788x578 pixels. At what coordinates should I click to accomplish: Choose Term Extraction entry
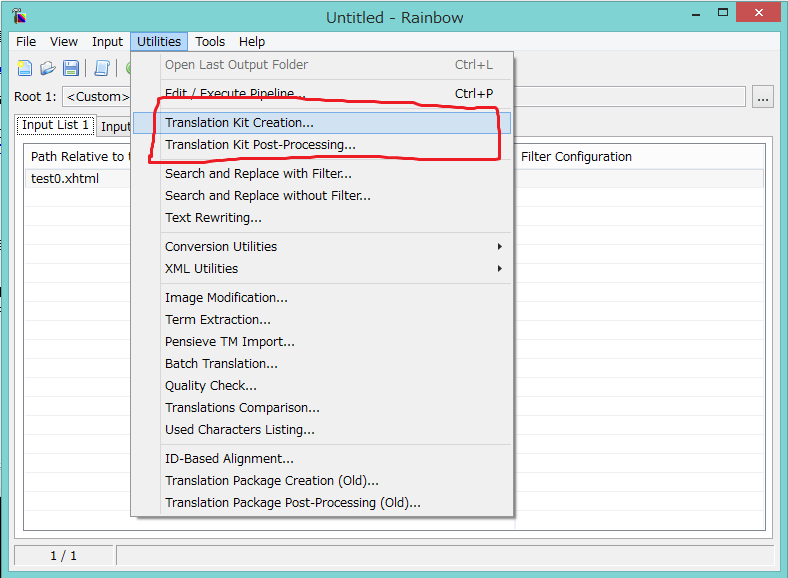coord(322,320)
